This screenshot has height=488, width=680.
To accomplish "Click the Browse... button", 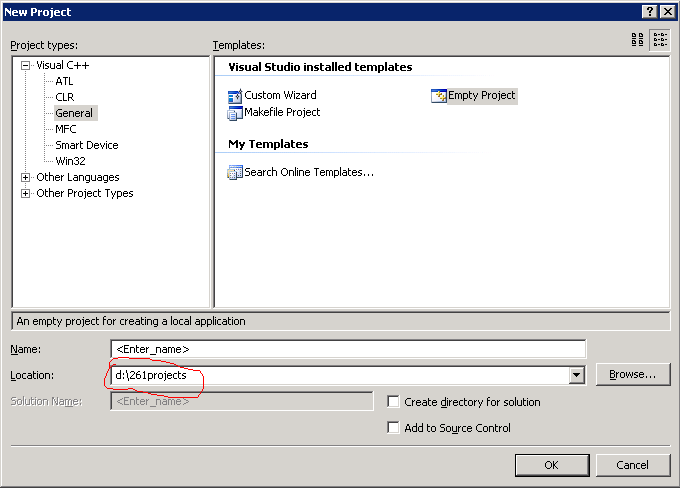I will coord(633,374).
